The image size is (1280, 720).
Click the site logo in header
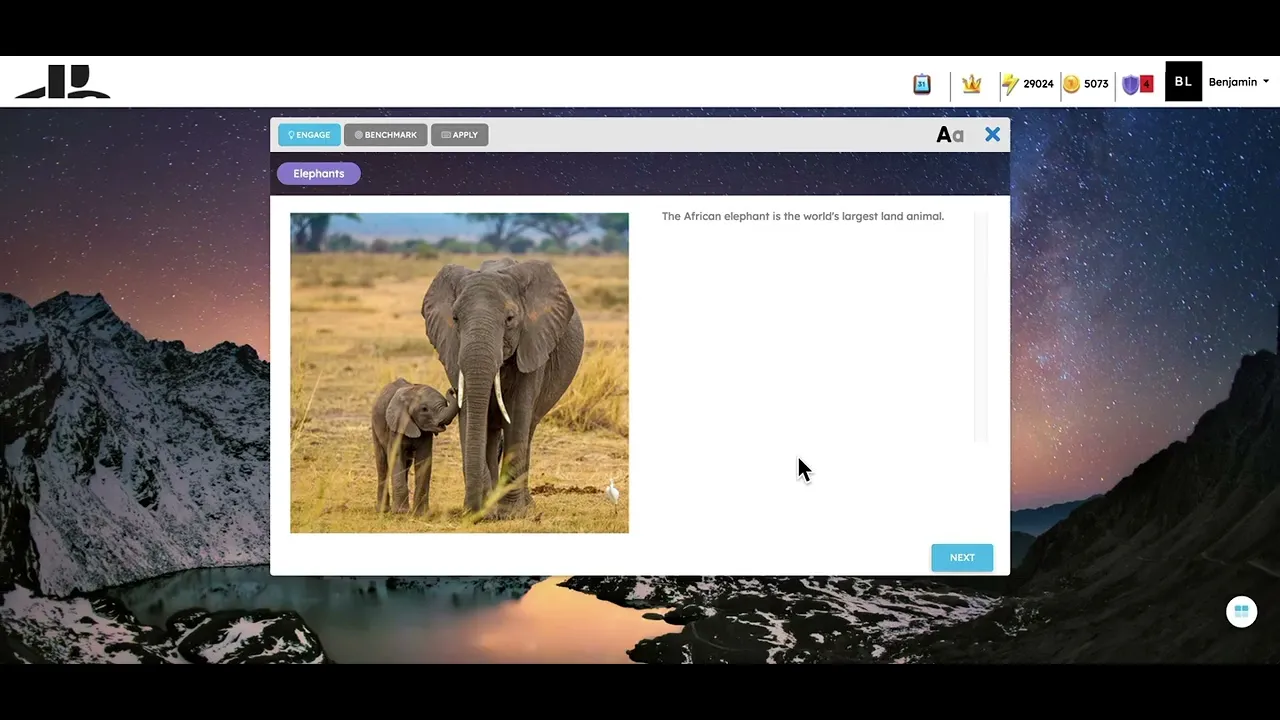pyautogui.click(x=63, y=82)
